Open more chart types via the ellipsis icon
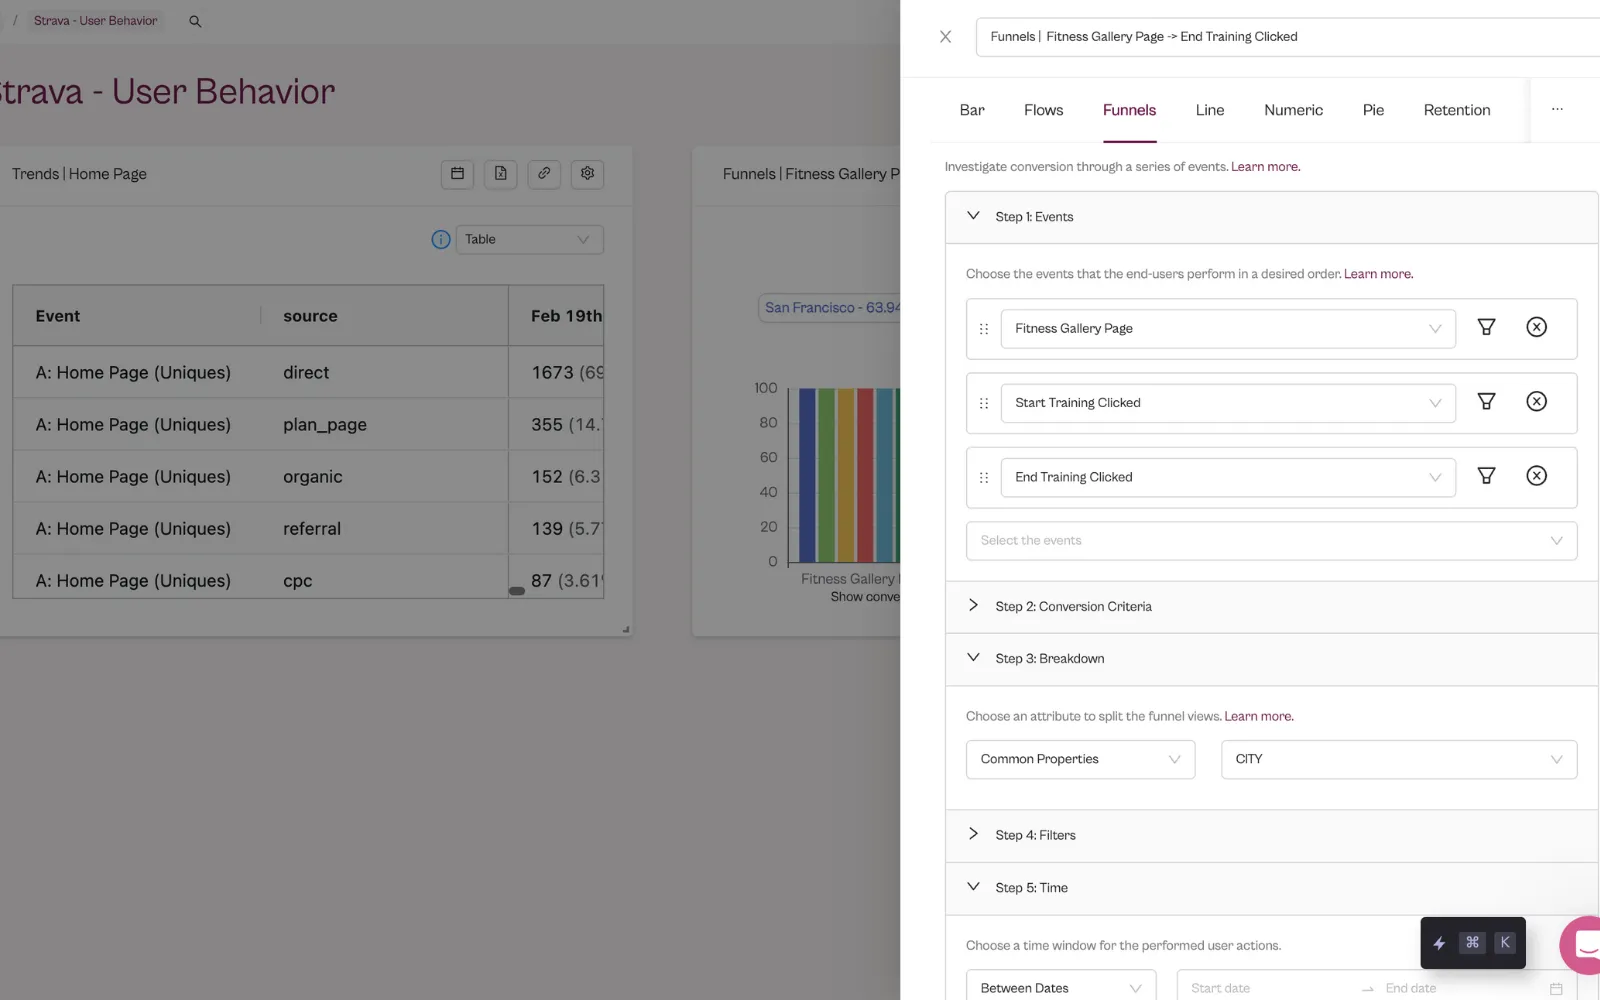The height and width of the screenshot is (1000, 1600). 1556,110
